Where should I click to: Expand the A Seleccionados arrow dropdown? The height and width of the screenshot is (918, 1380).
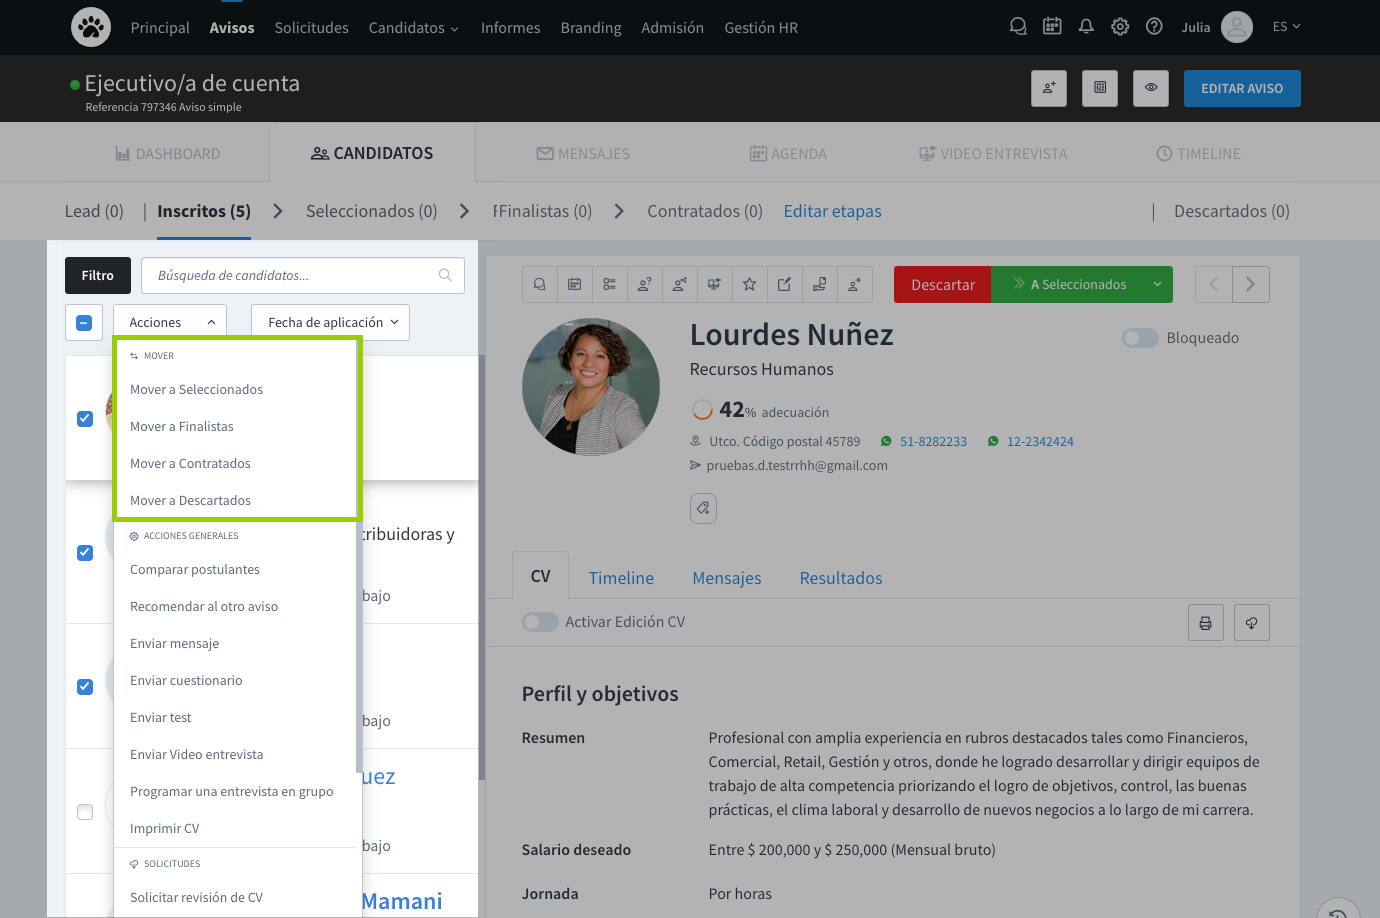coord(1157,285)
